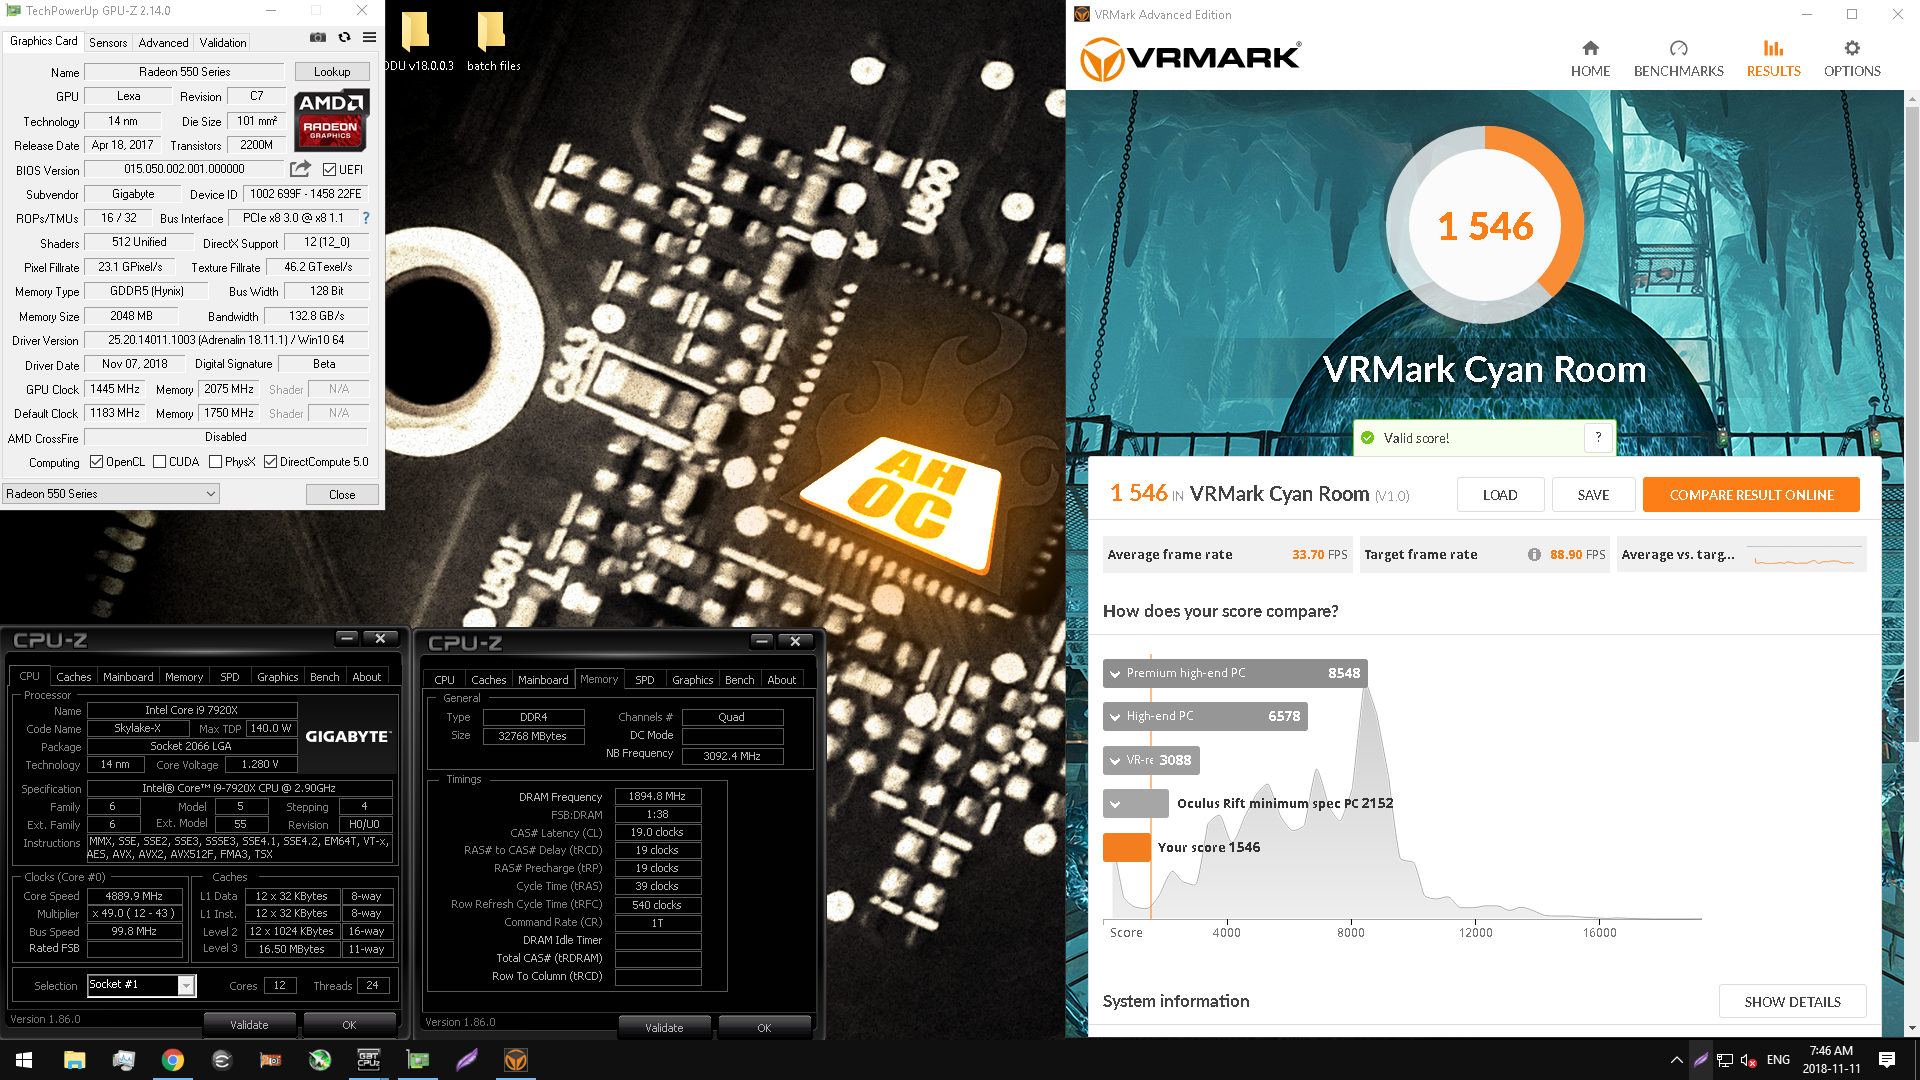This screenshot has height=1080, width=1920.
Task: Toggle the CUDA checkbox
Action: point(159,462)
